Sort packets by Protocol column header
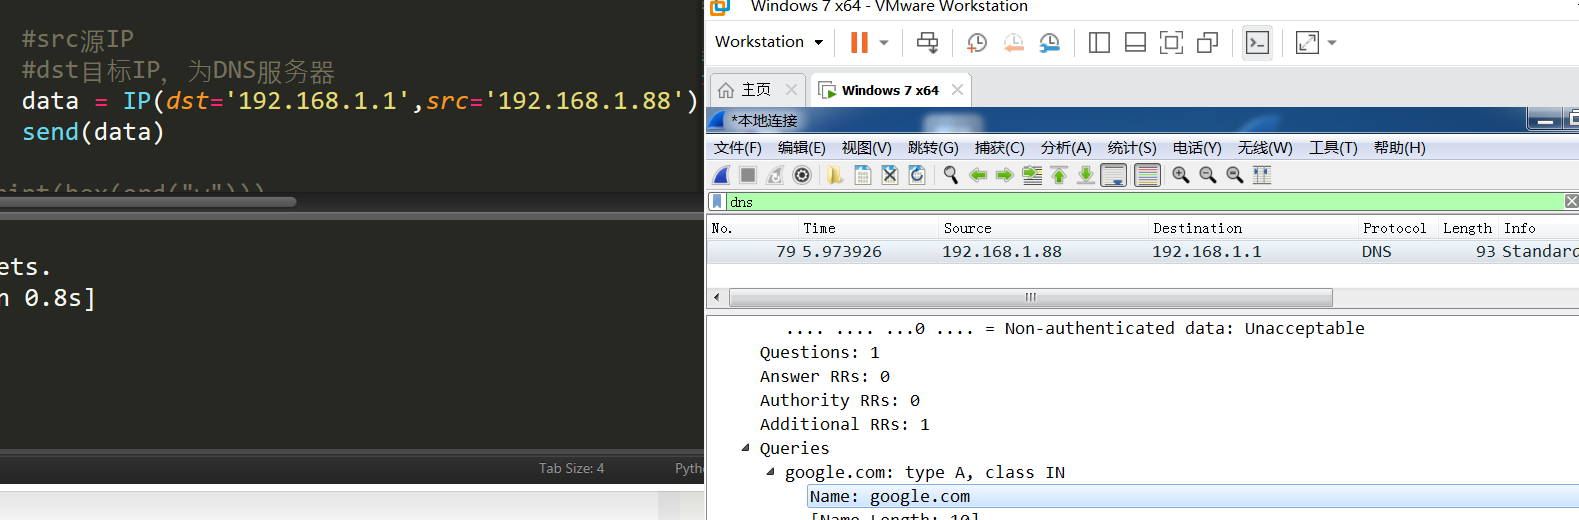This screenshot has width=1579, height=520. [1398, 228]
